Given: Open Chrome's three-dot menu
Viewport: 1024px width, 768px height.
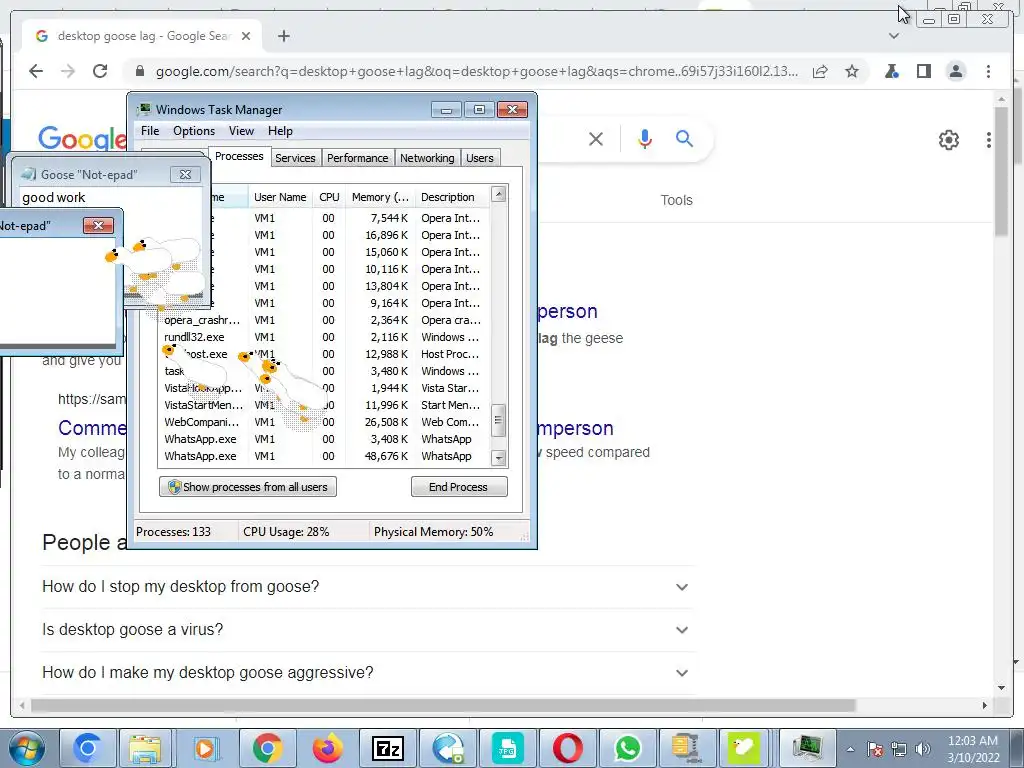Looking at the screenshot, I should (988, 71).
